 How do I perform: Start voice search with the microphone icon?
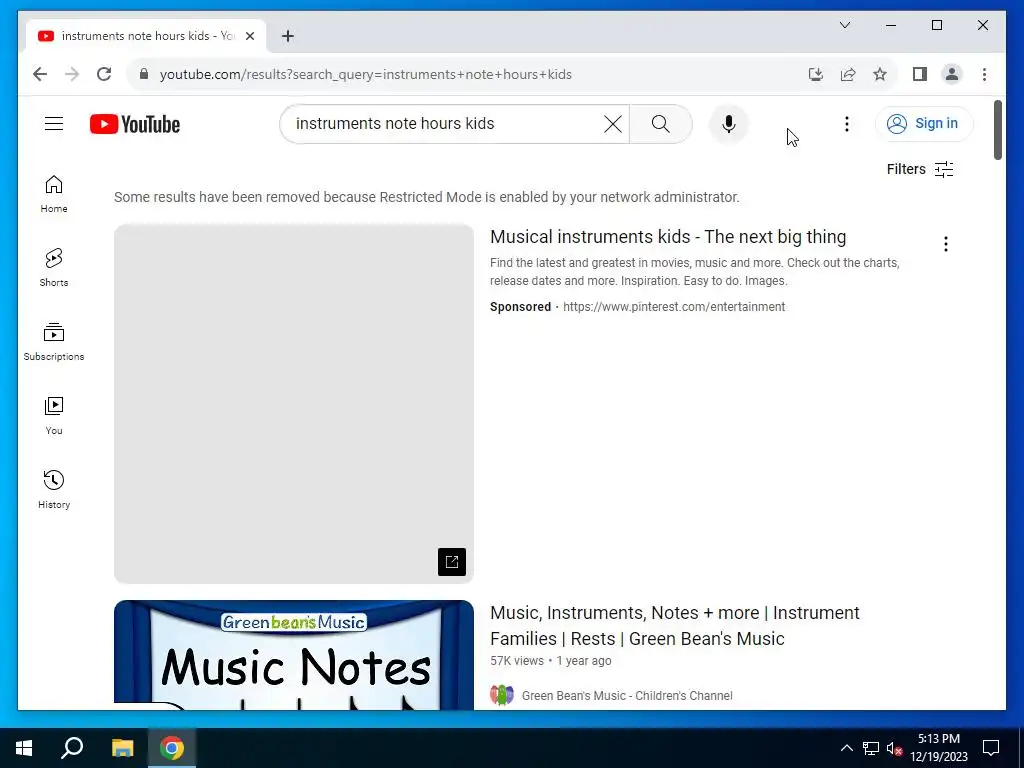click(729, 124)
